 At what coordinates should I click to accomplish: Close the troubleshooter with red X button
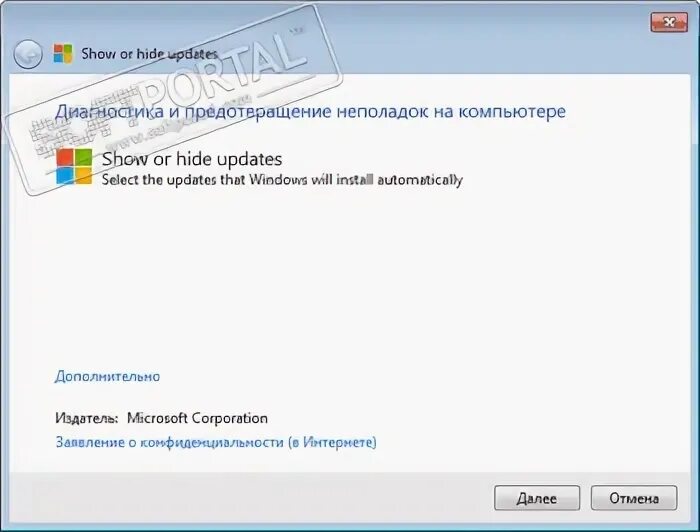click(669, 22)
